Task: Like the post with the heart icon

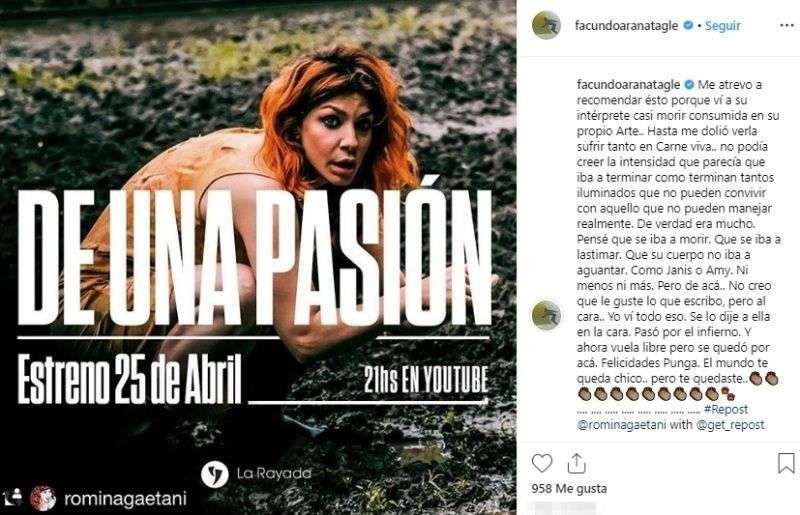Action: 542,463
